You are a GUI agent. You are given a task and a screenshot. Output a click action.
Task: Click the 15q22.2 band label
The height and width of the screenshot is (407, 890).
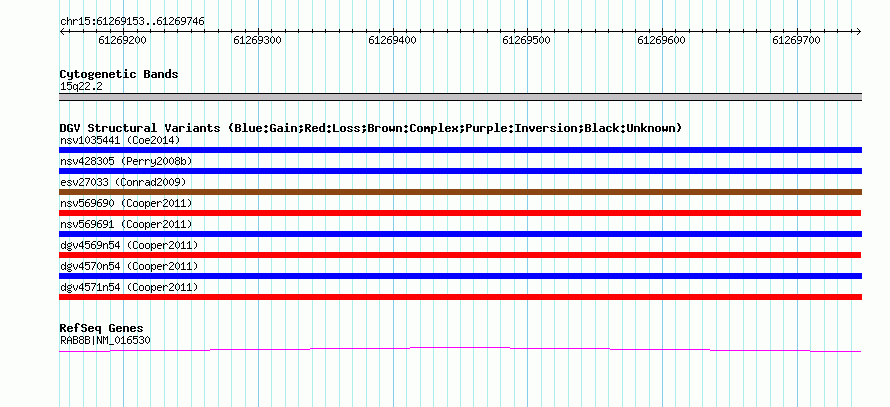point(81,86)
